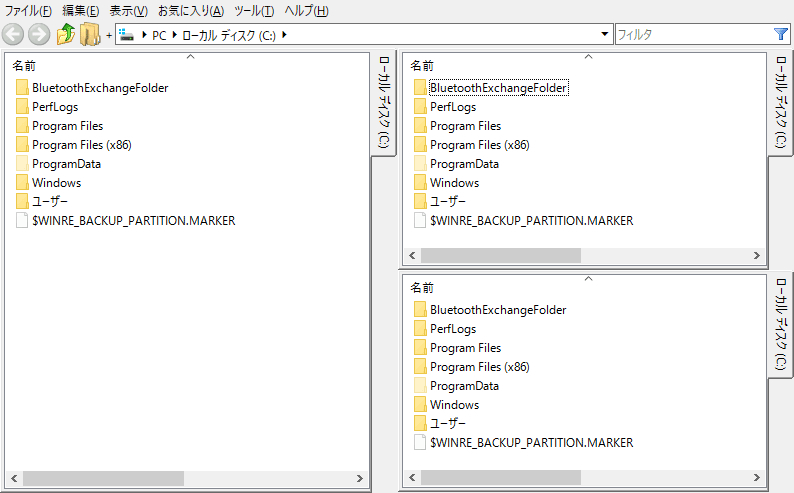Select ユーザー folder icon in top-right pane
Image resolution: width=794 pixels, height=493 pixels.
420,201
